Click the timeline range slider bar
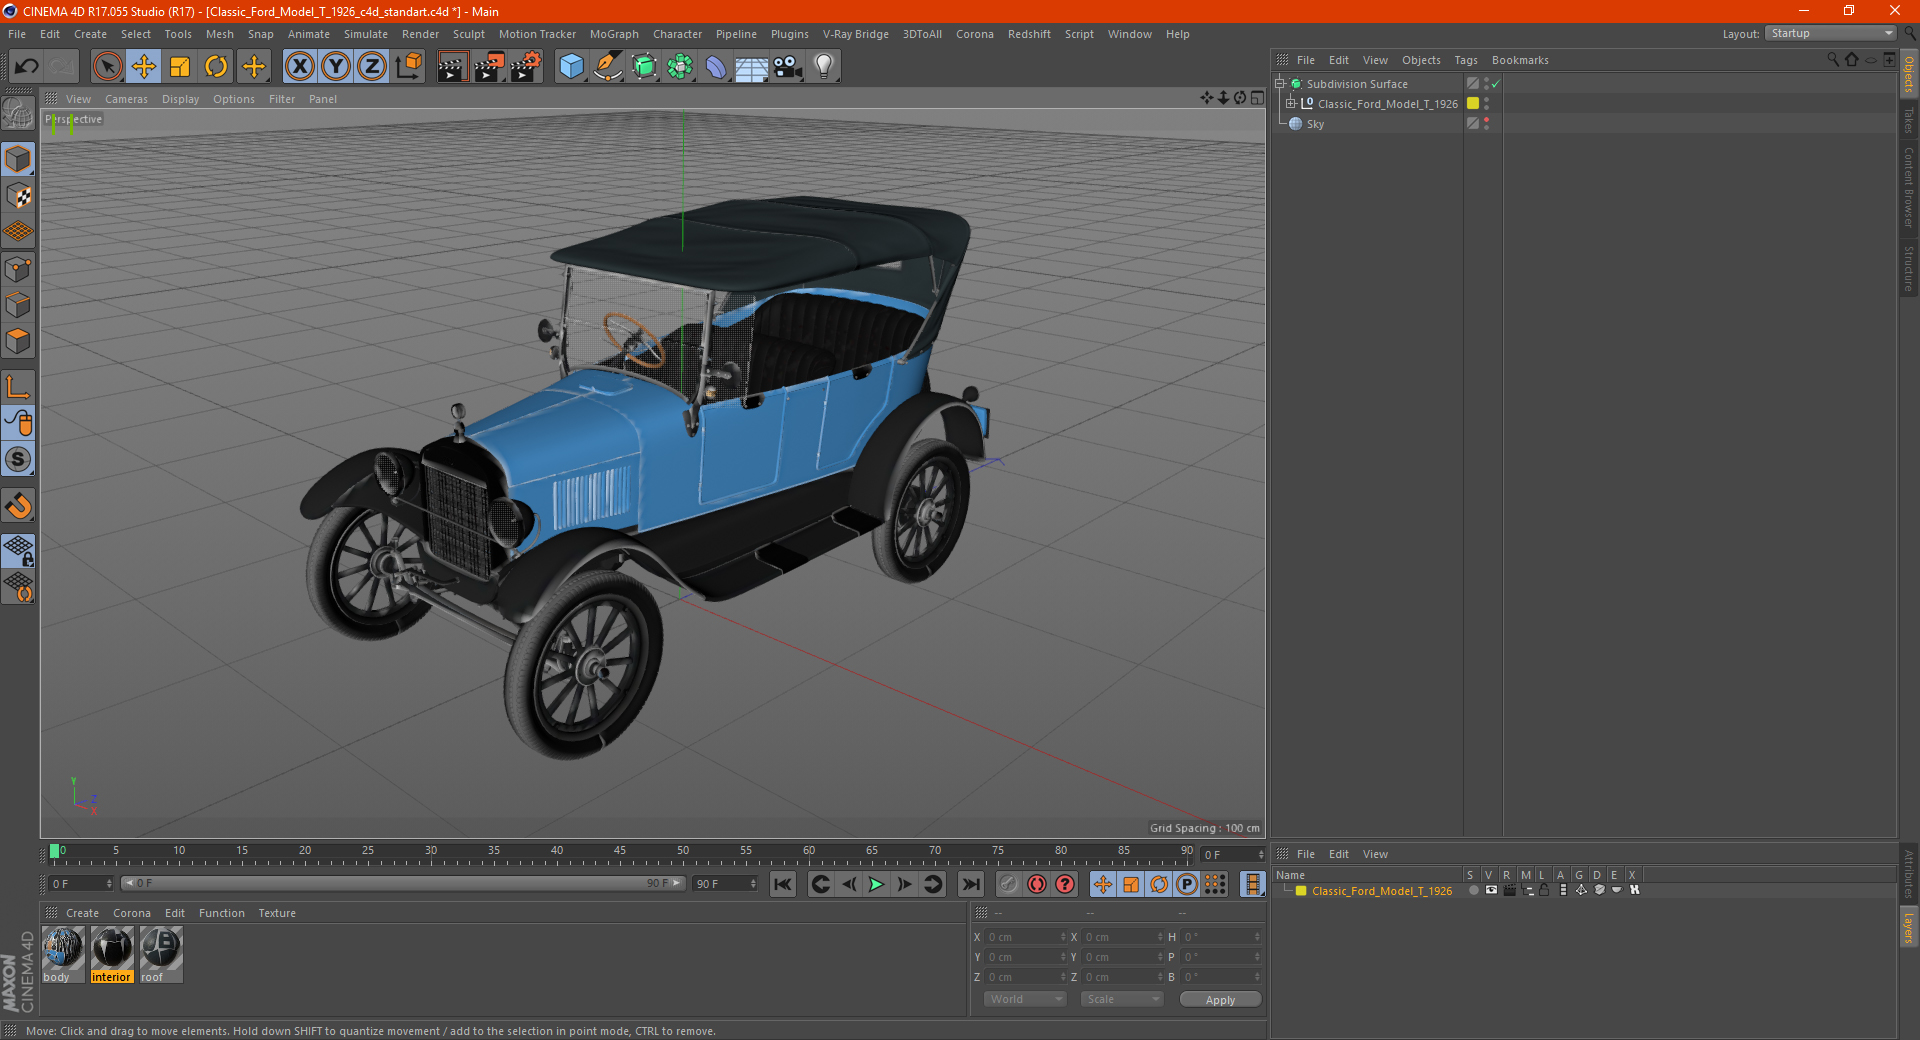The height and width of the screenshot is (1040, 1920). [x=404, y=883]
